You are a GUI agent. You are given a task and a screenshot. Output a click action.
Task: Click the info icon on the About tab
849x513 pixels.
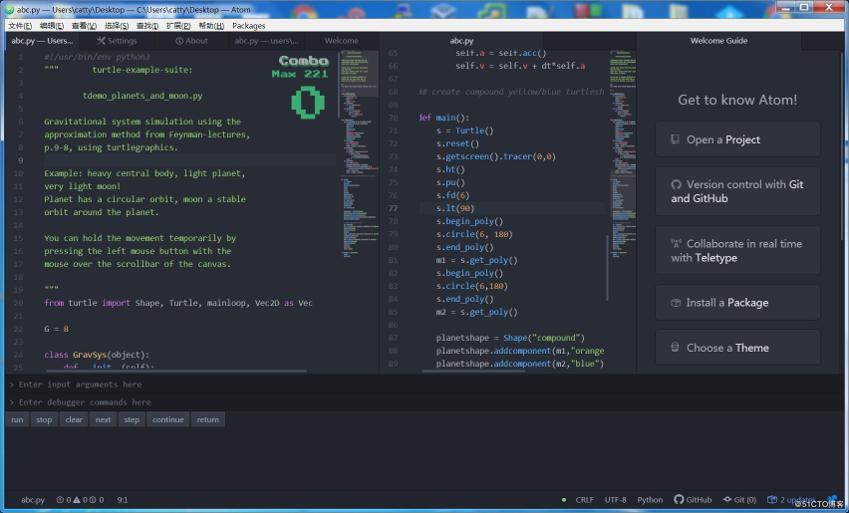[179, 41]
